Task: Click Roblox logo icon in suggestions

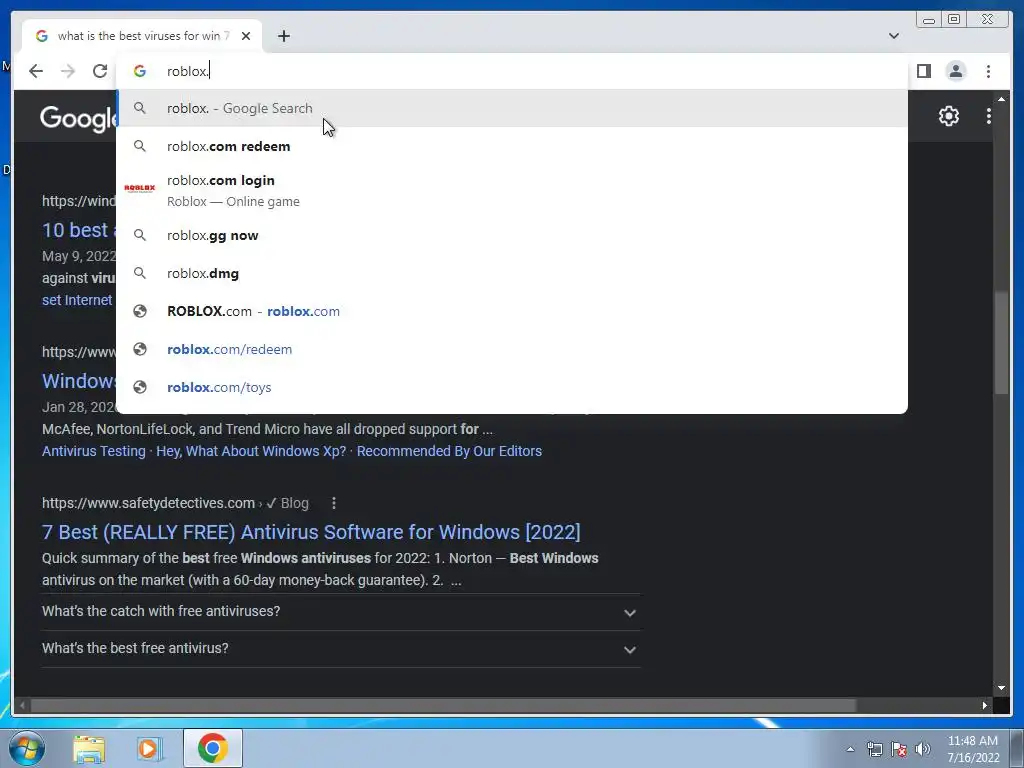Action: [140, 189]
